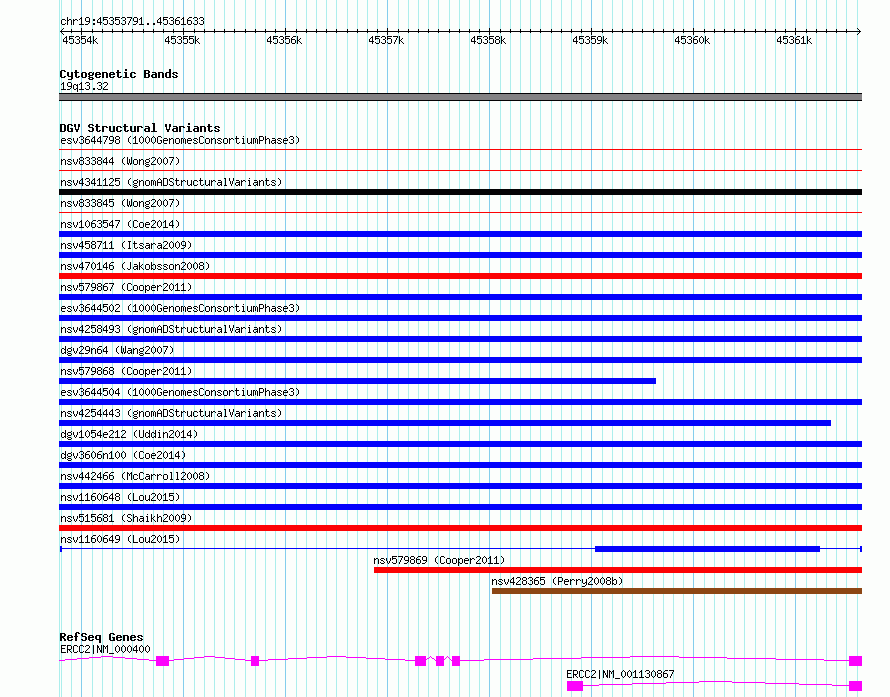Click the blue bar under nsv4258493

[x=460, y=339]
